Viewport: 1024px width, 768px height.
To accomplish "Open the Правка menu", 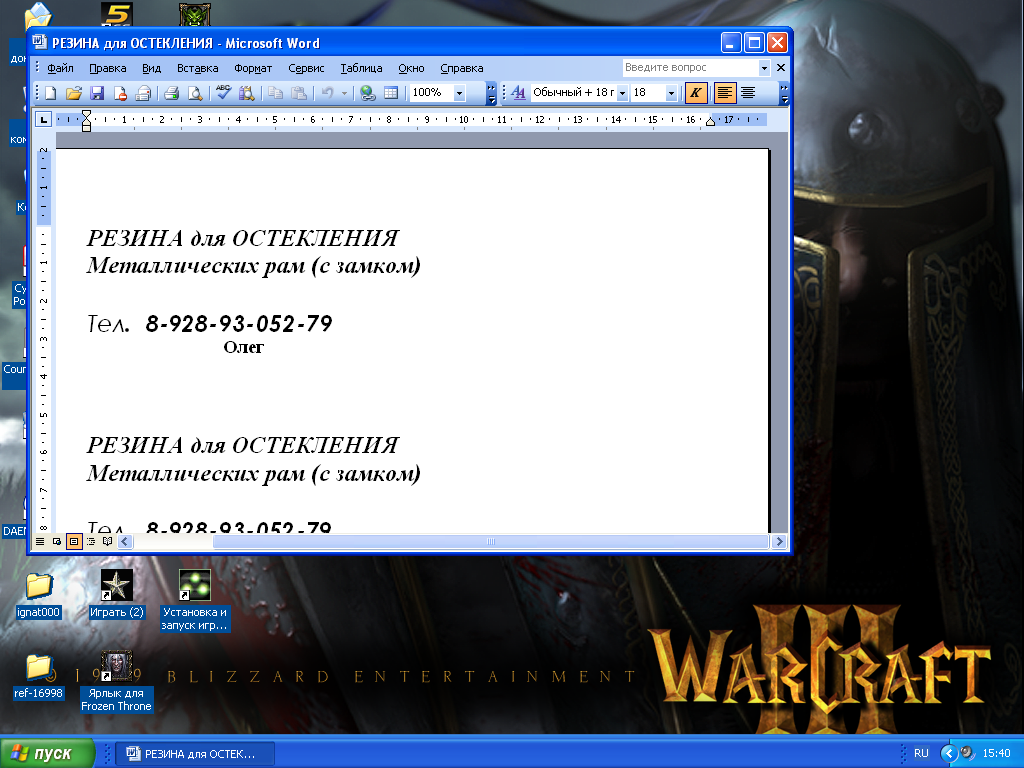I will click(108, 69).
